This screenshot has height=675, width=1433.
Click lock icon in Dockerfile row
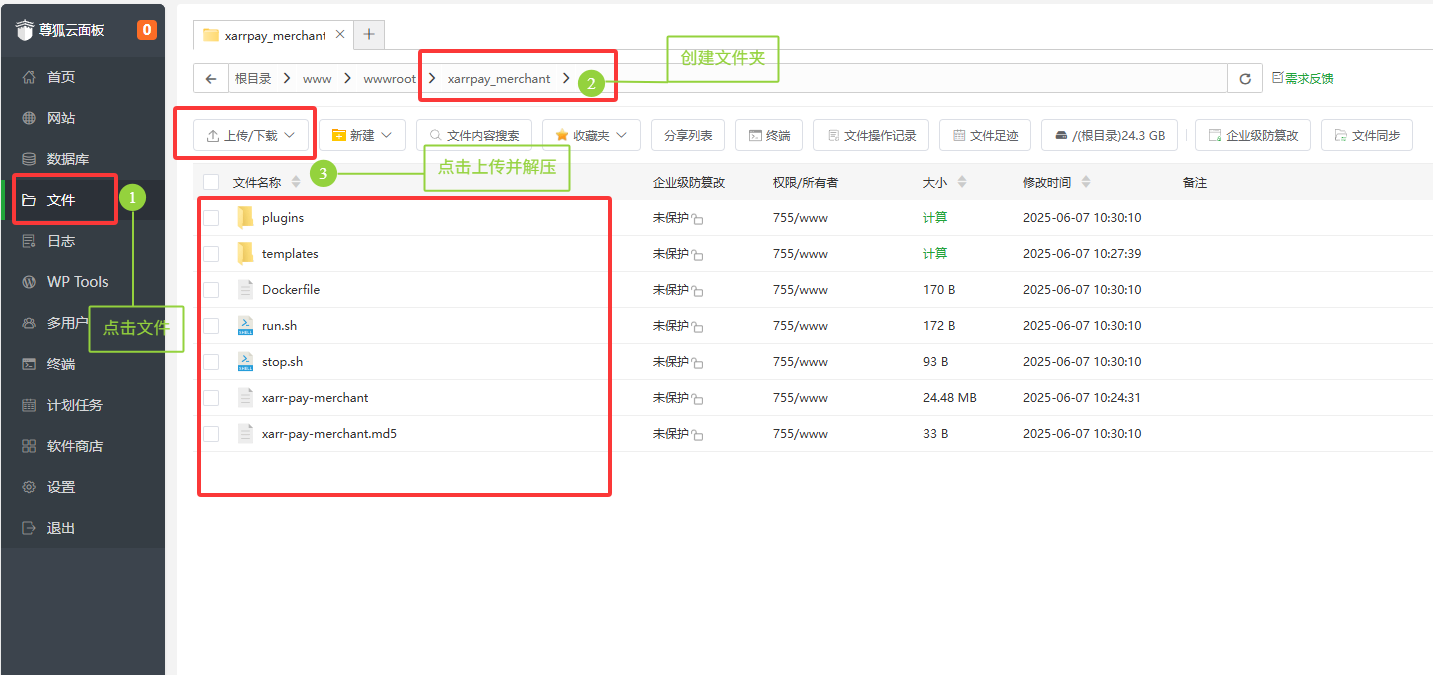coord(697,291)
